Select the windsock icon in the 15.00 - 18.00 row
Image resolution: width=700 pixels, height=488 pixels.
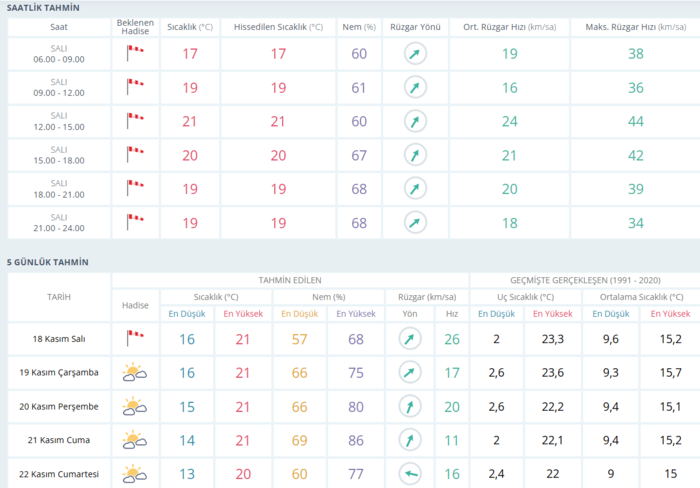(134, 155)
